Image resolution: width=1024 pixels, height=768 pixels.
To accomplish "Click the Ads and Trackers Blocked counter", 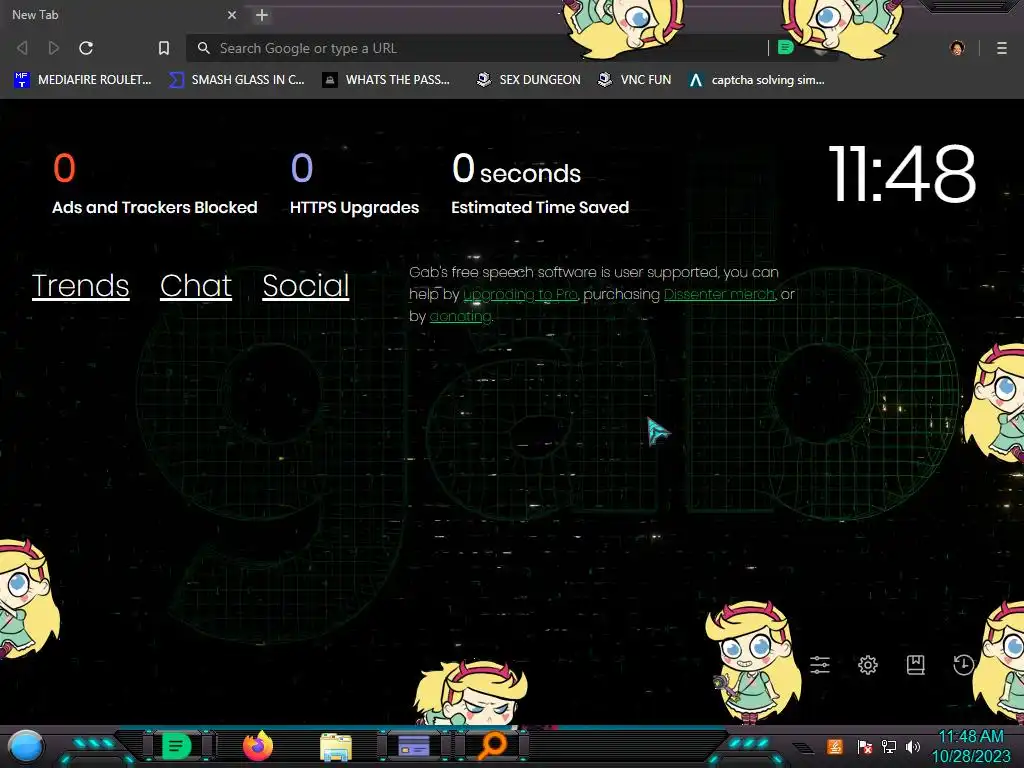I will 155,184.
